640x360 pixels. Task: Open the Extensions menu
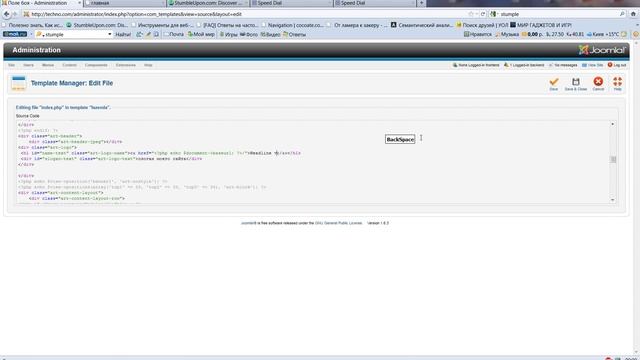coord(126,65)
